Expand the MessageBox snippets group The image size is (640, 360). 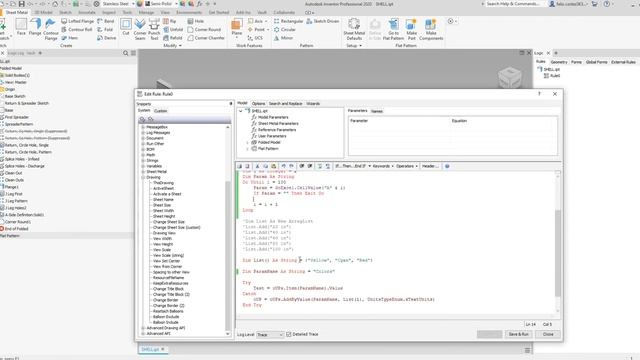click(143, 127)
